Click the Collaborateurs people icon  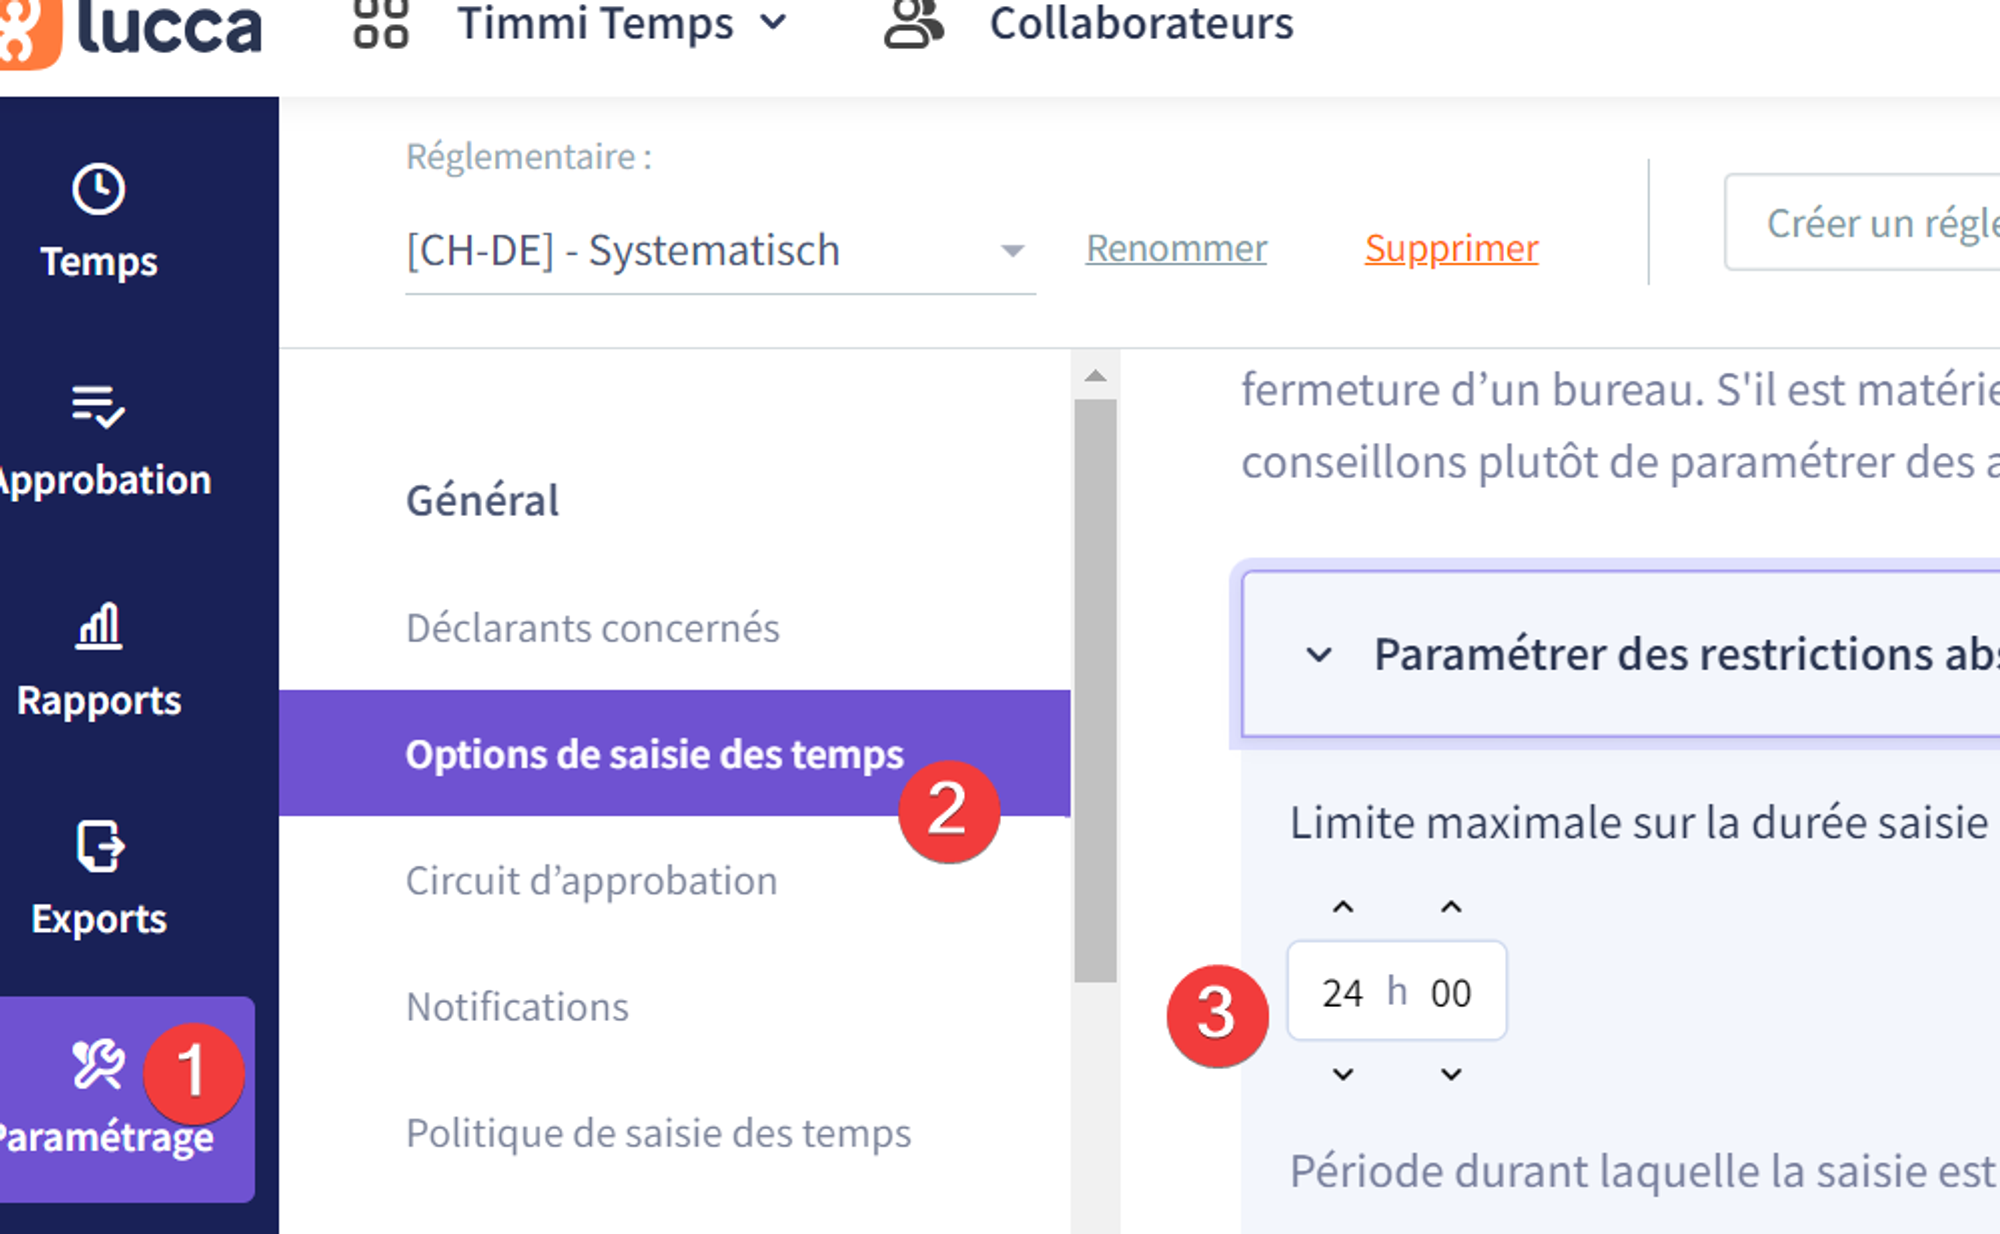(x=913, y=24)
